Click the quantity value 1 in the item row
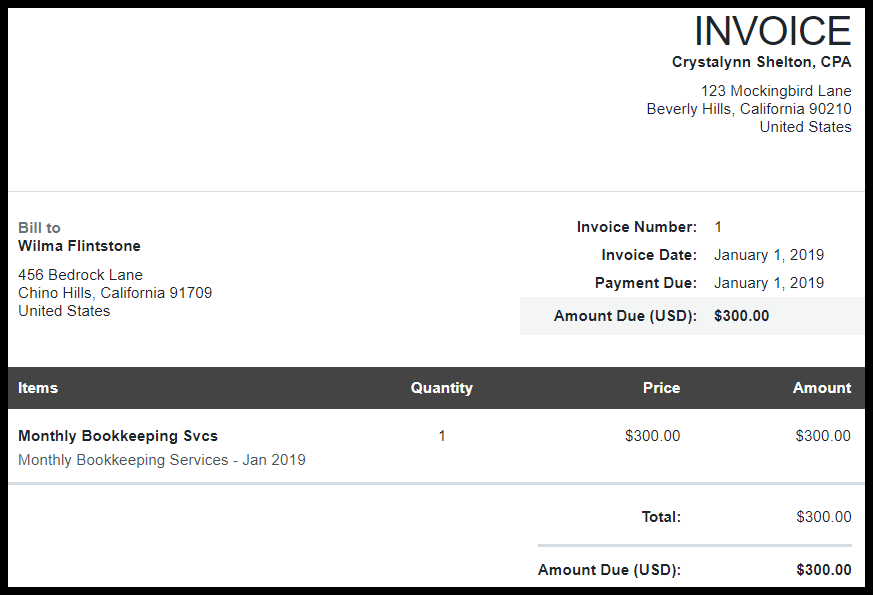The image size is (873, 595). tap(442, 436)
